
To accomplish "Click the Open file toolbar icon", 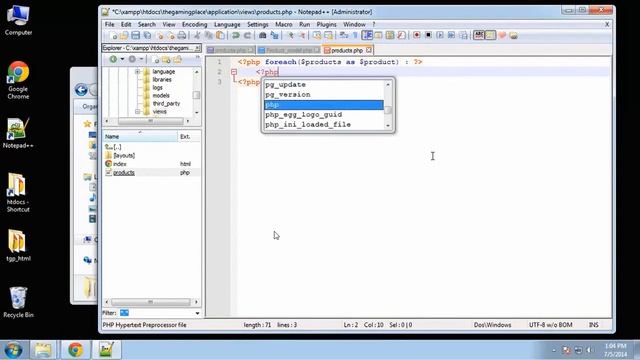I will tap(124, 36).
